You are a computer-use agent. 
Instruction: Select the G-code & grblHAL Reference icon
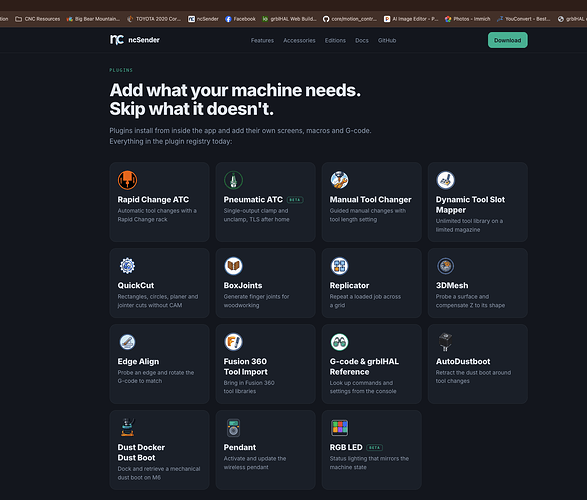340,342
